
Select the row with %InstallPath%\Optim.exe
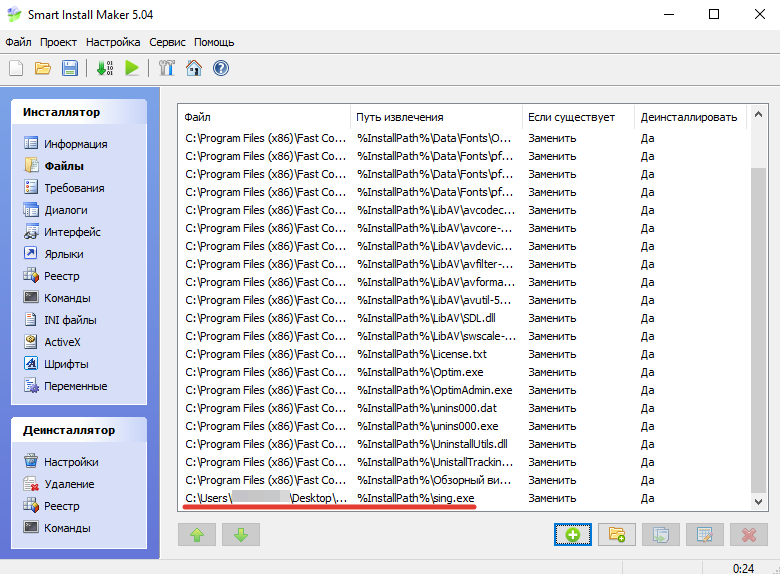(x=464, y=372)
